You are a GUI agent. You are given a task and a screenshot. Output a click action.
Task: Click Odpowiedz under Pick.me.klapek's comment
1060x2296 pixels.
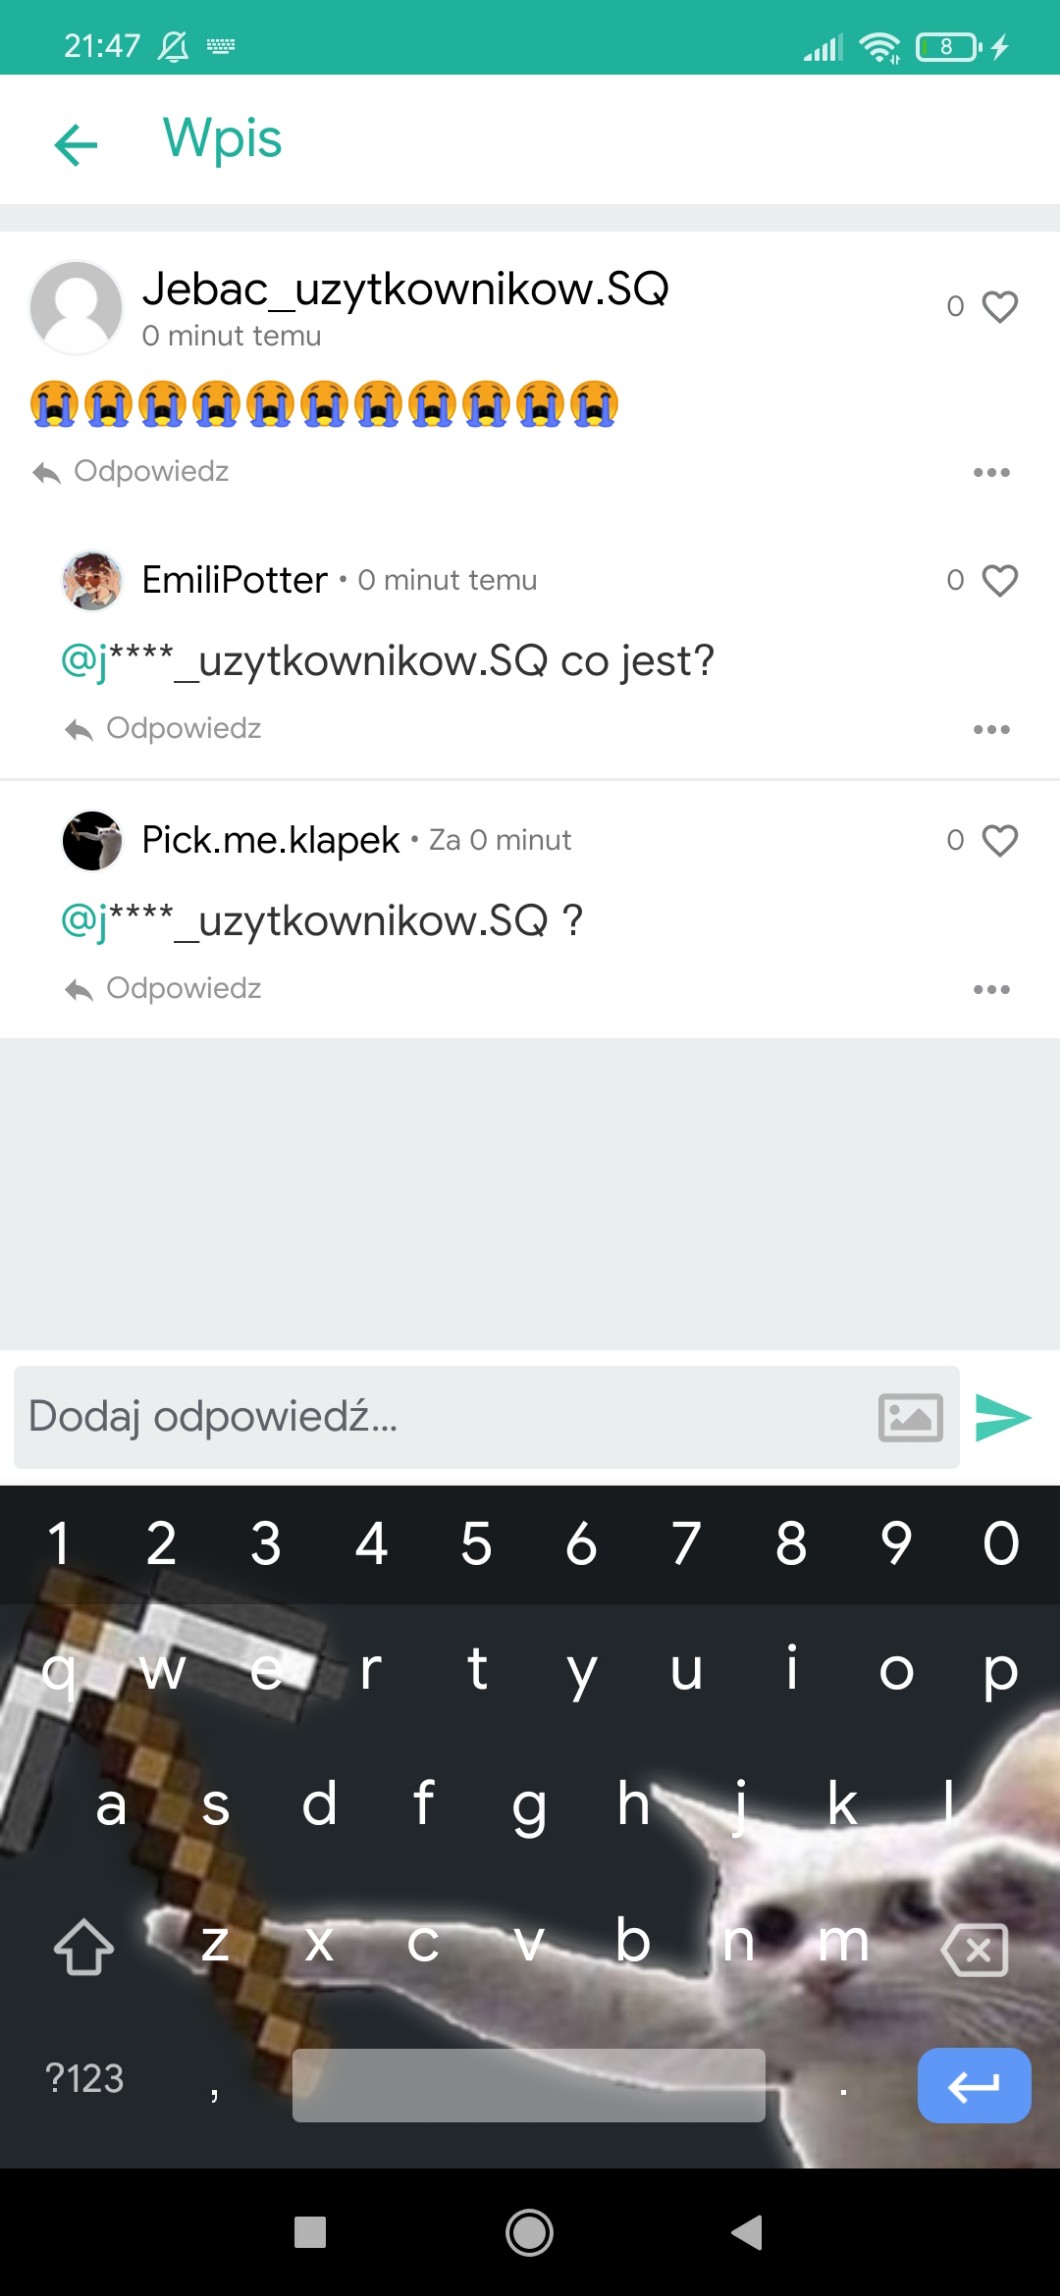tap(163, 988)
